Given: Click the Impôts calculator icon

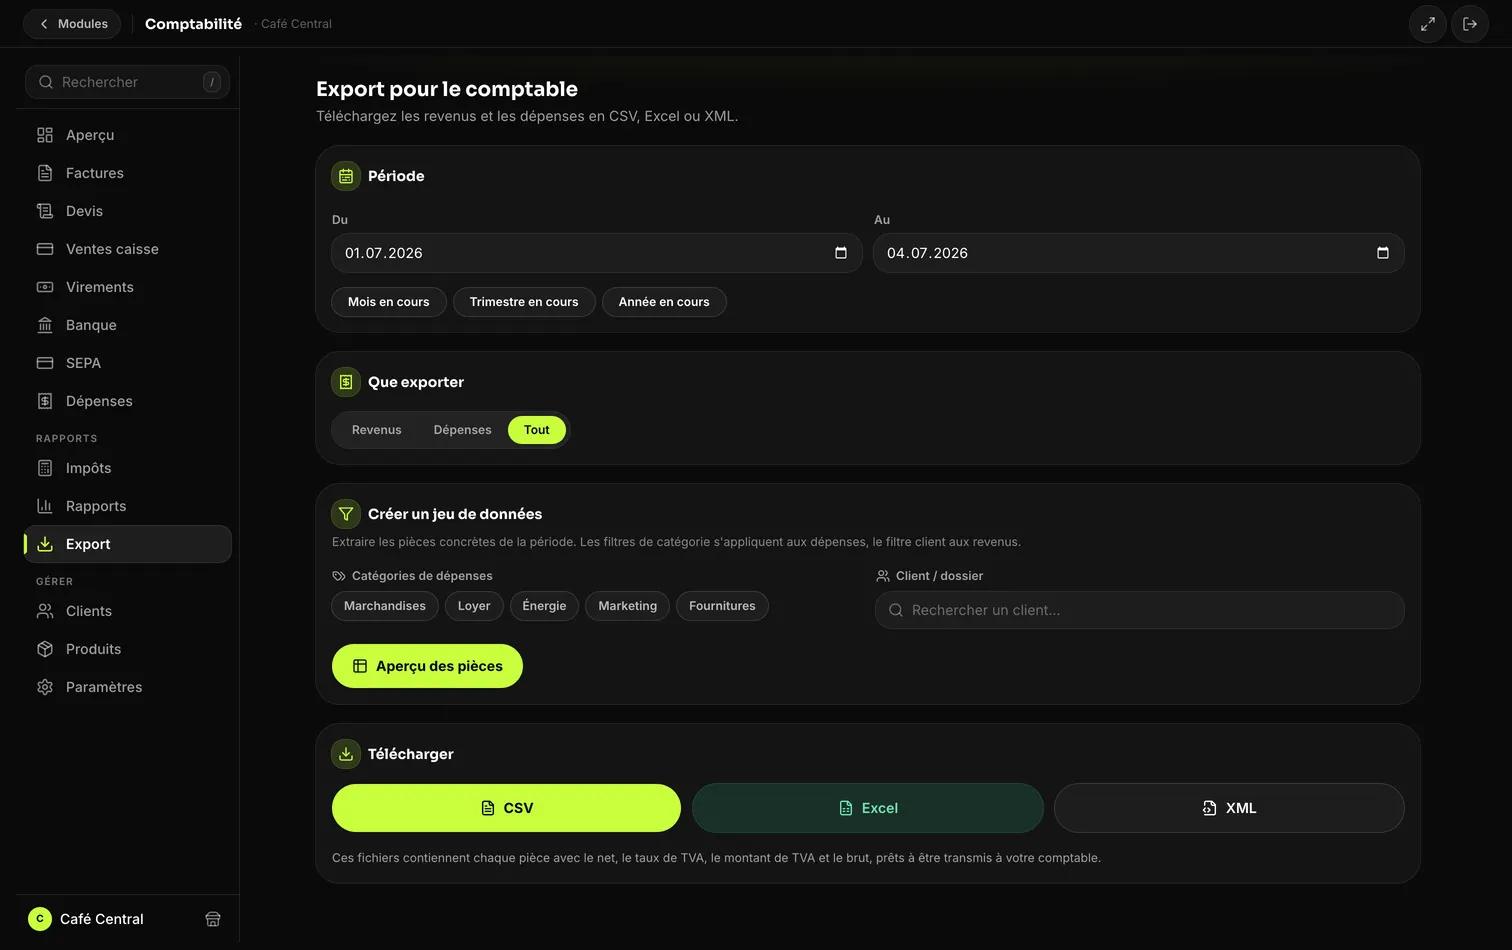Looking at the screenshot, I should [x=45, y=468].
